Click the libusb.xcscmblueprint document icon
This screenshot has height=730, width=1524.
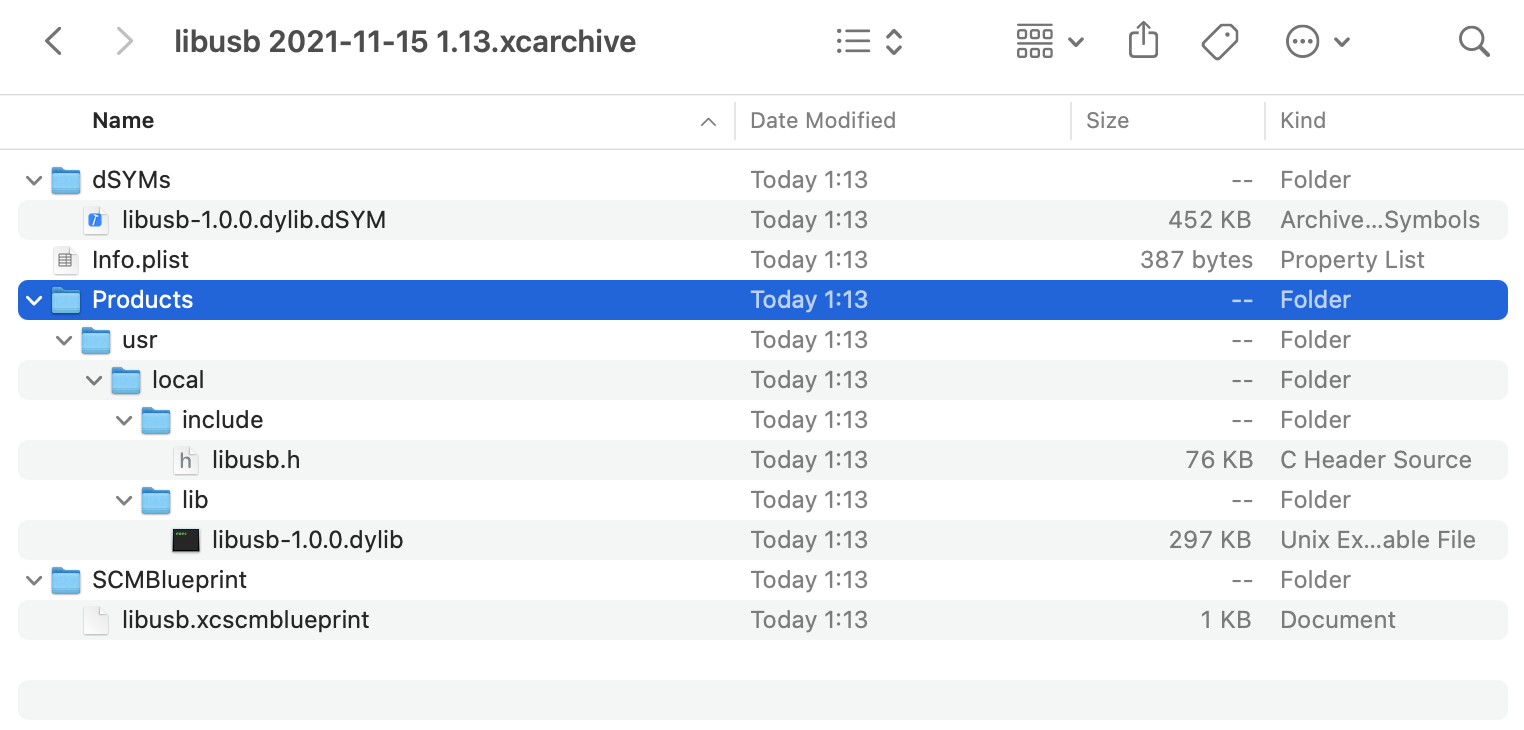[96, 620]
